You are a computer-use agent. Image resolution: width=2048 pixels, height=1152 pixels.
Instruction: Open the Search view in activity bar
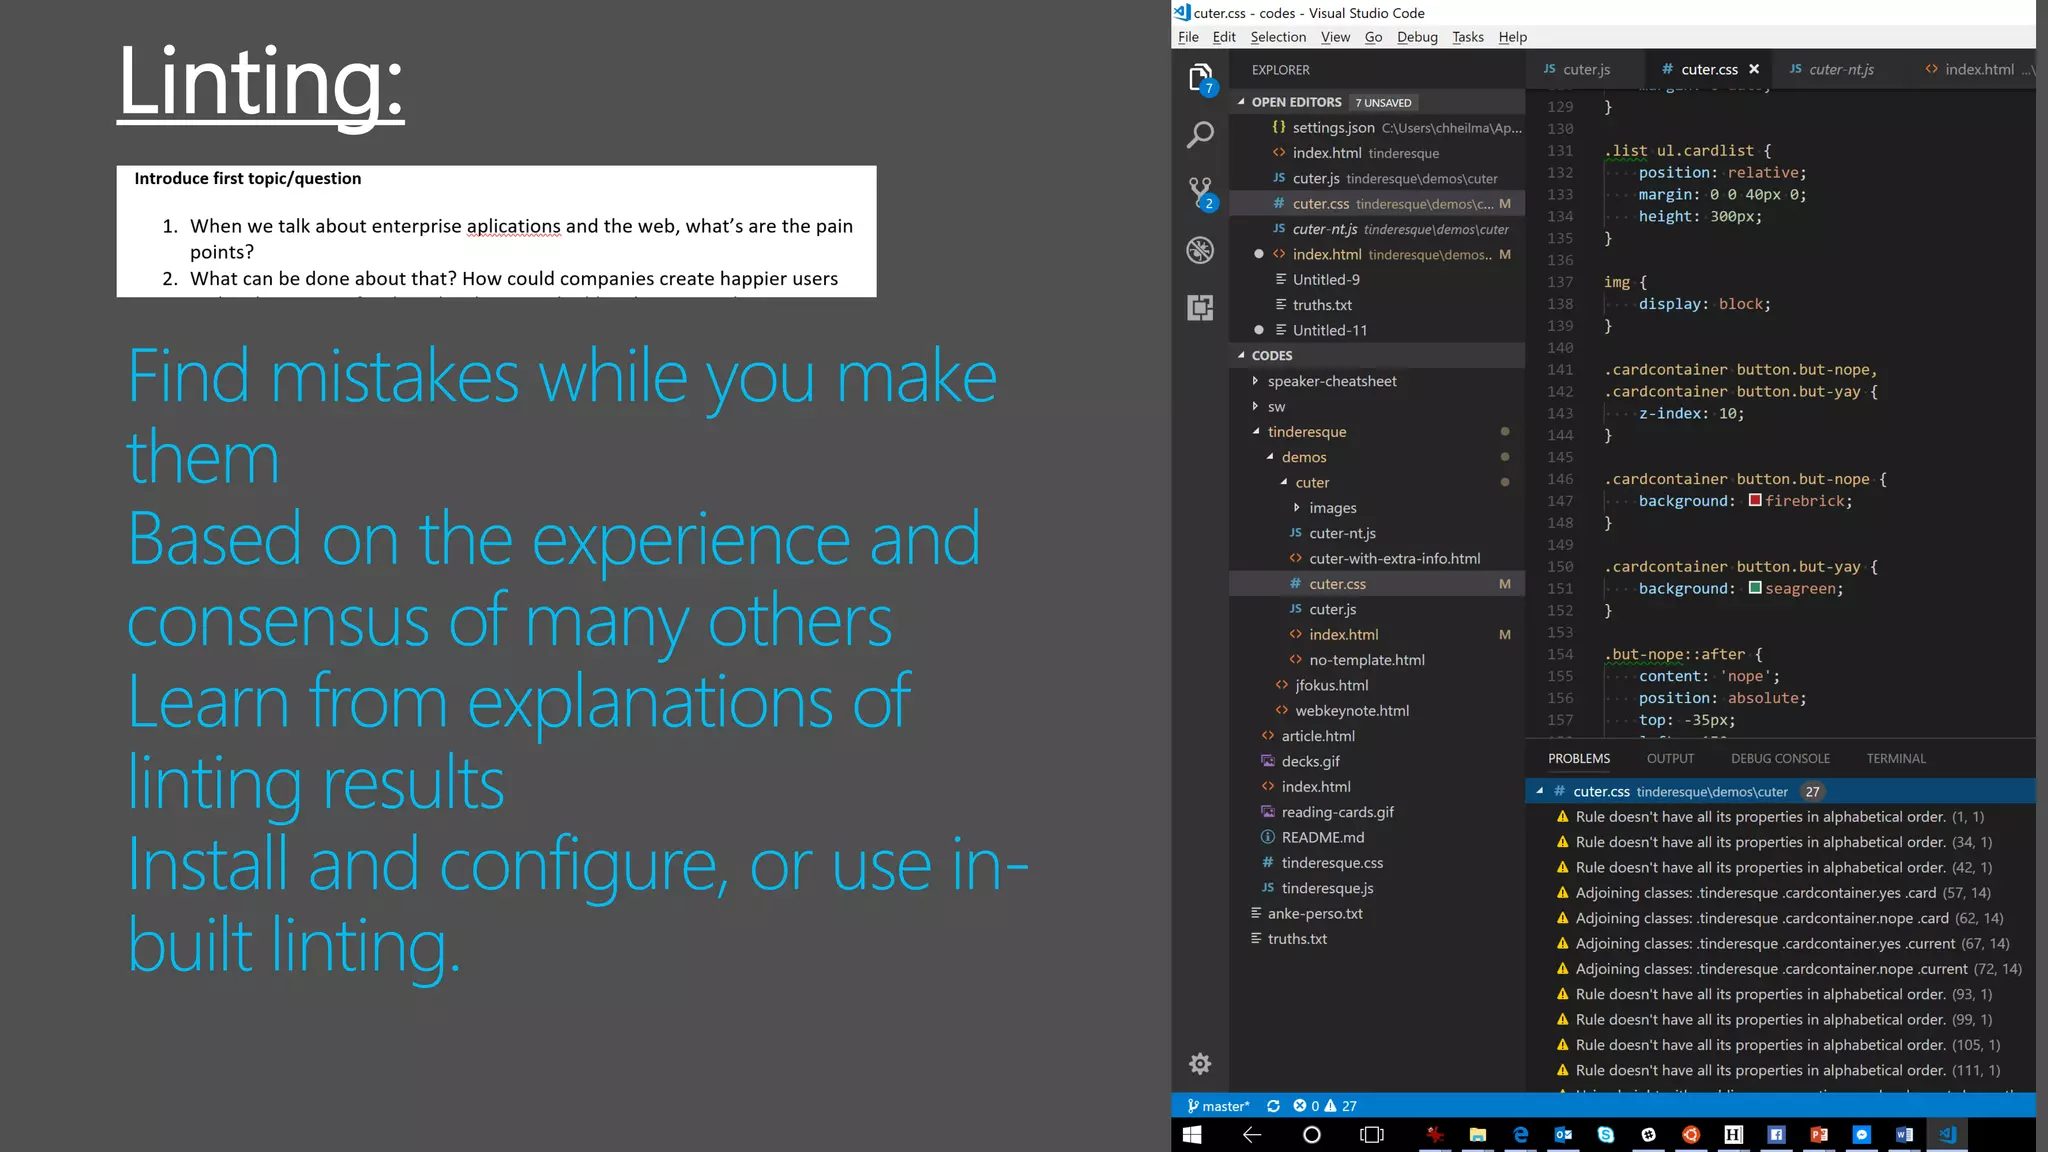click(x=1200, y=135)
